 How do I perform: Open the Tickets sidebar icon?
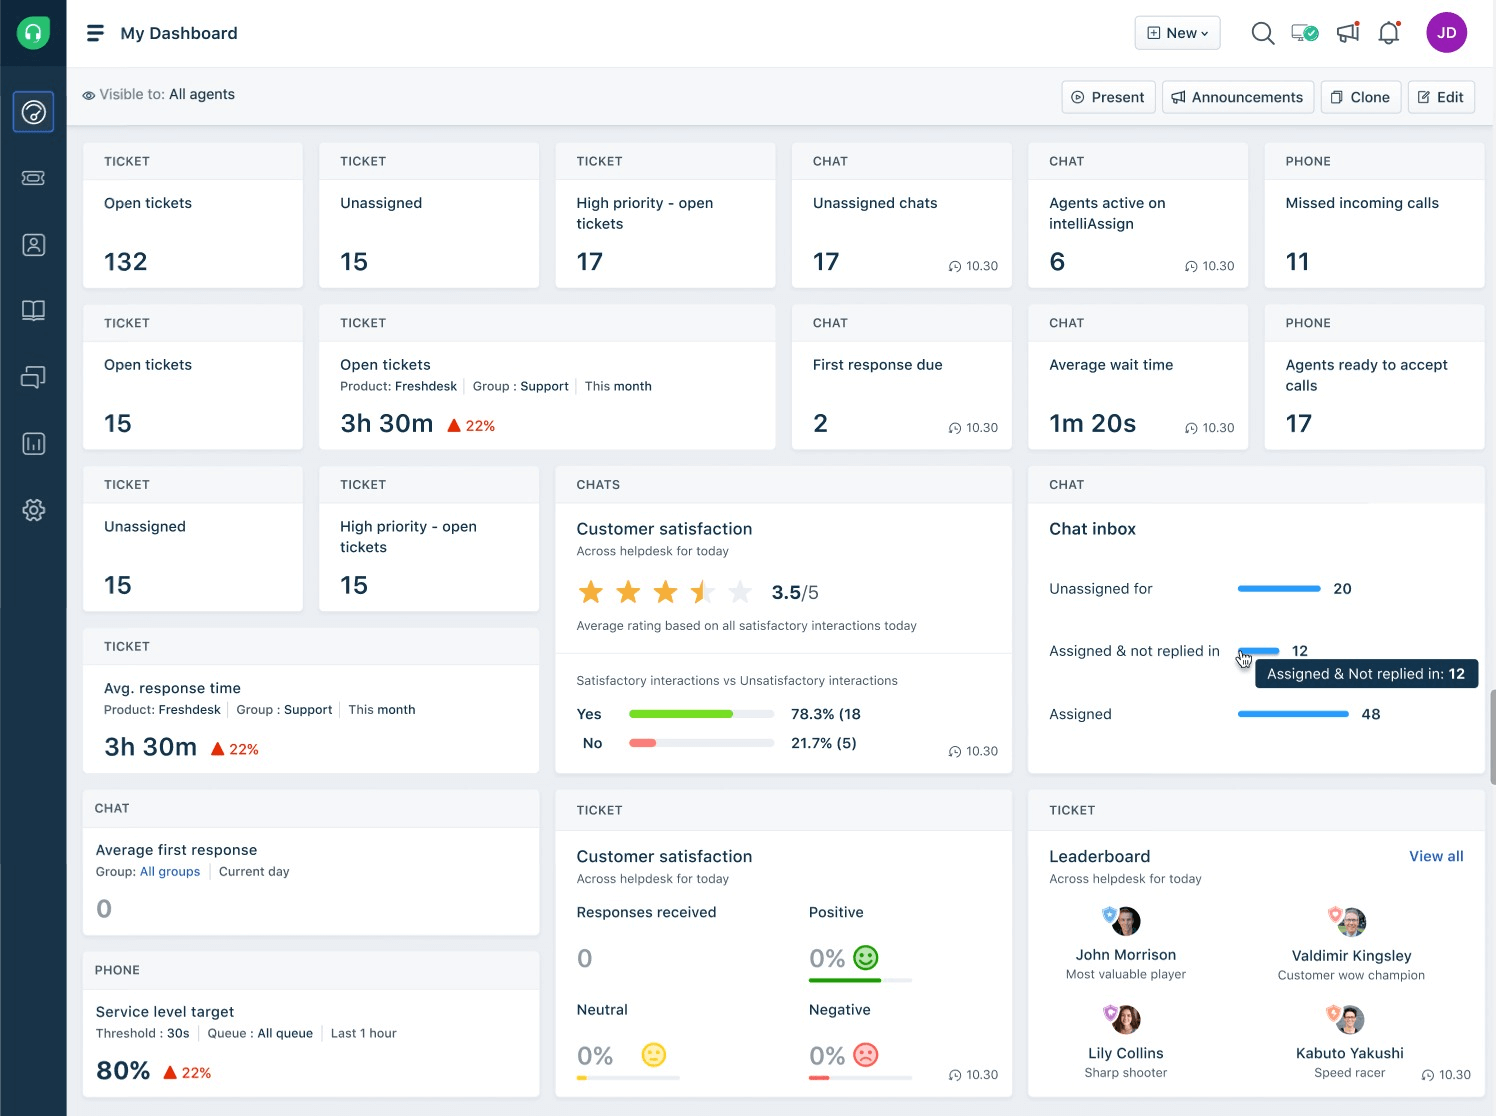point(33,178)
